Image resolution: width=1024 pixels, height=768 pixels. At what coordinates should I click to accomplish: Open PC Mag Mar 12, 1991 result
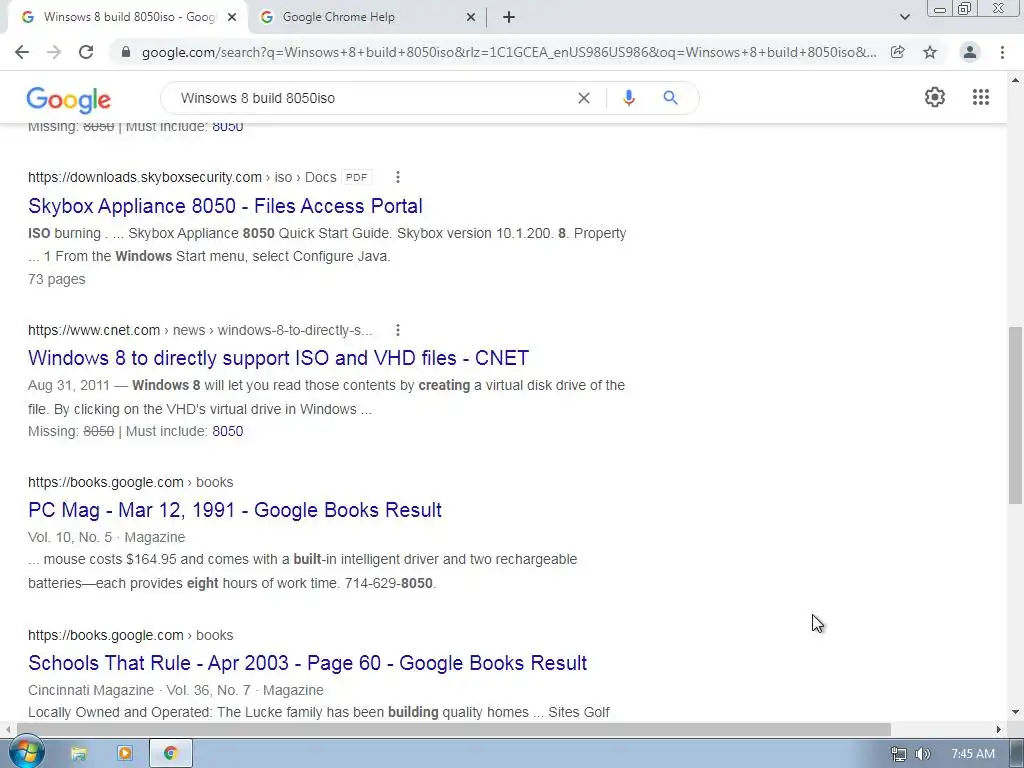[235, 510]
